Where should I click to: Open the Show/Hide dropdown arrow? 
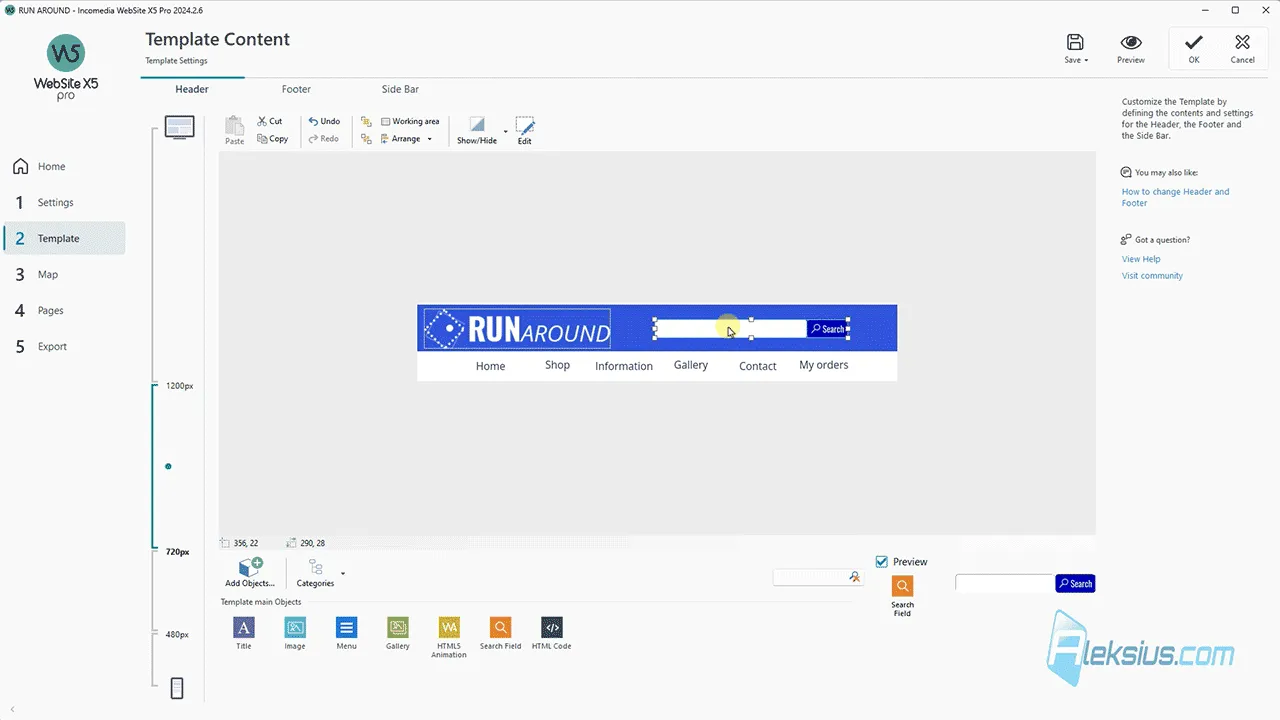(505, 131)
